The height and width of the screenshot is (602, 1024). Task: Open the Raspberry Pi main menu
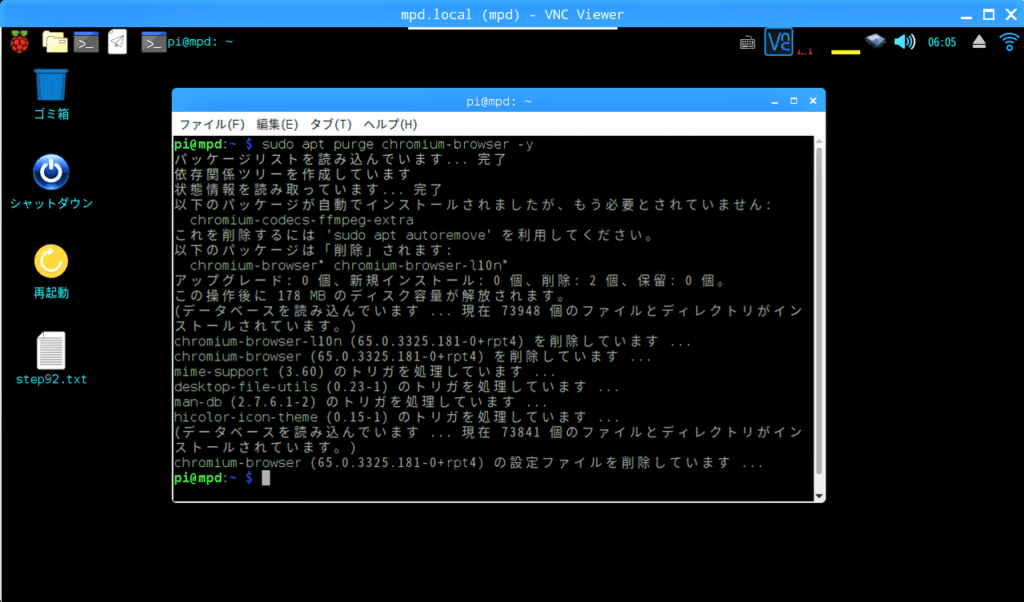pyautogui.click(x=20, y=42)
